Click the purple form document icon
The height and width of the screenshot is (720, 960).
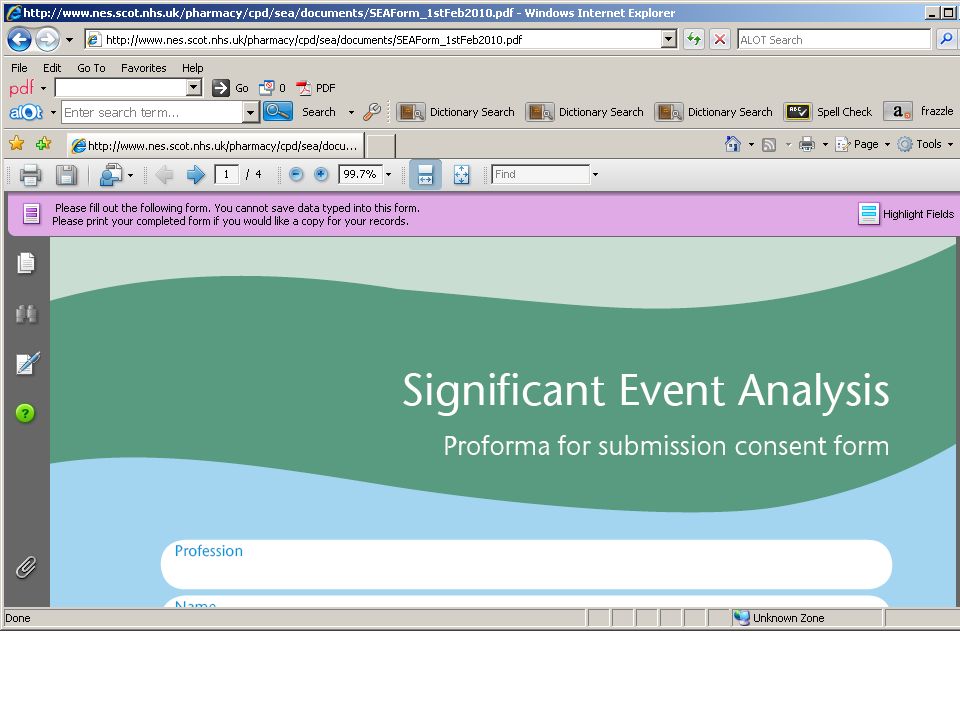[x=31, y=214]
